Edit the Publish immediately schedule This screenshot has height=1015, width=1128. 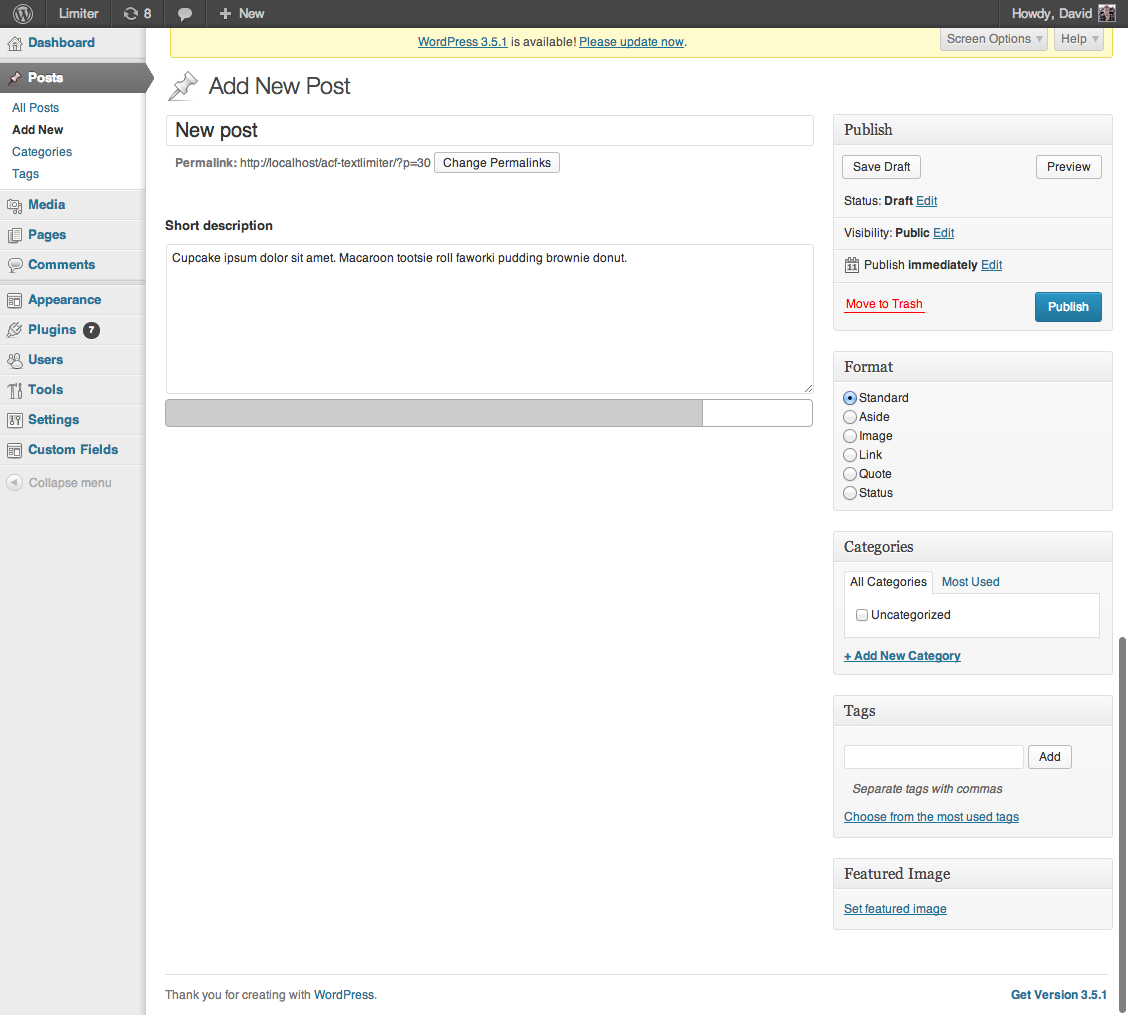(x=991, y=265)
